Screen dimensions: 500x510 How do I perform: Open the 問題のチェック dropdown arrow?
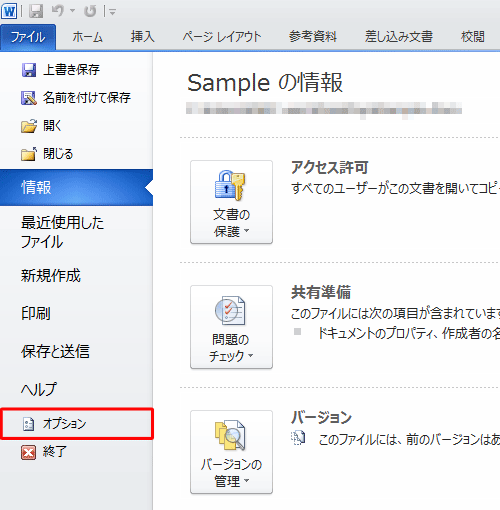(251, 355)
